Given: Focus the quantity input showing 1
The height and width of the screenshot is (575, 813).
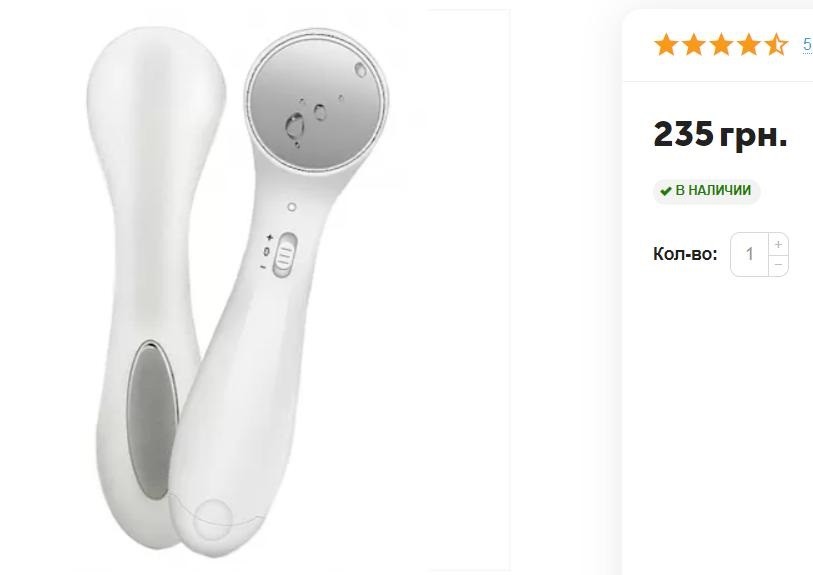Looking at the screenshot, I should [749, 254].
